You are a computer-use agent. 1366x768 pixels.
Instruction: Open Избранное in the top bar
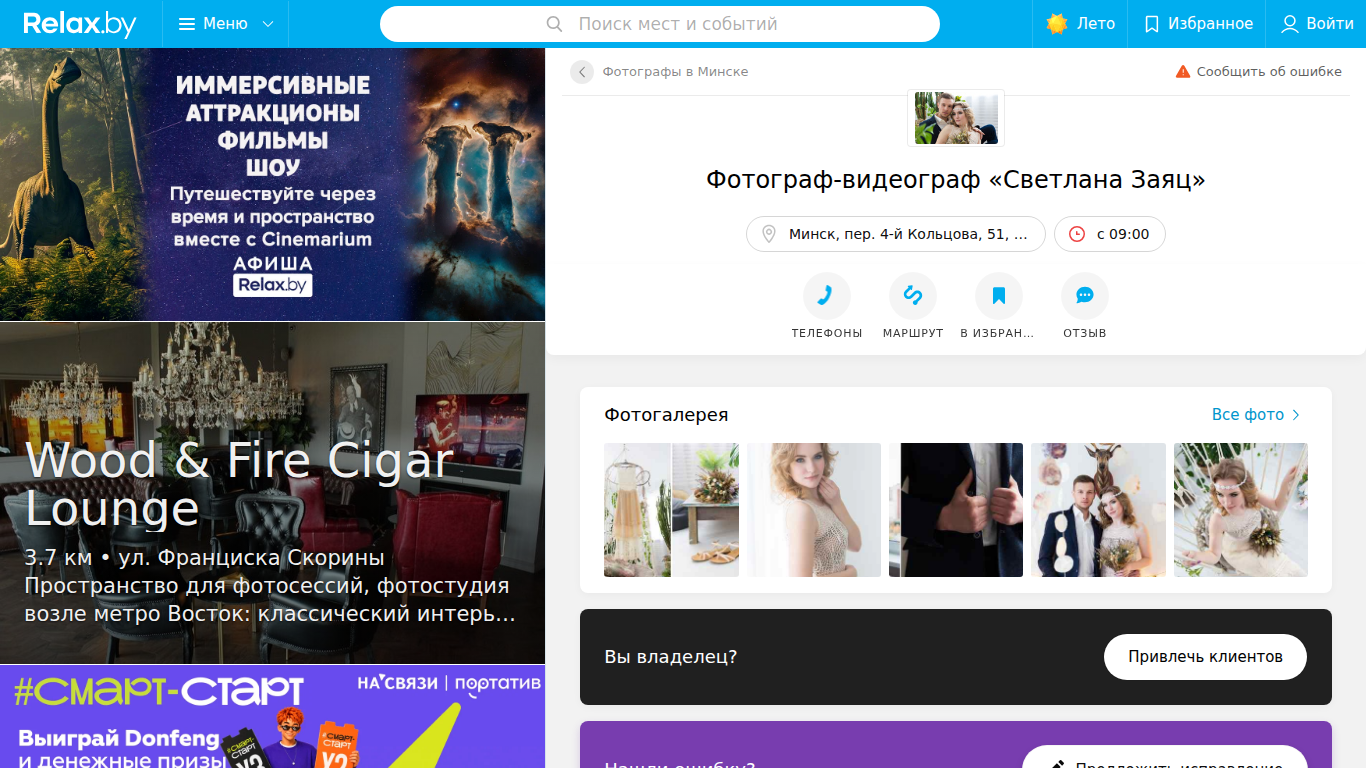coord(1198,24)
